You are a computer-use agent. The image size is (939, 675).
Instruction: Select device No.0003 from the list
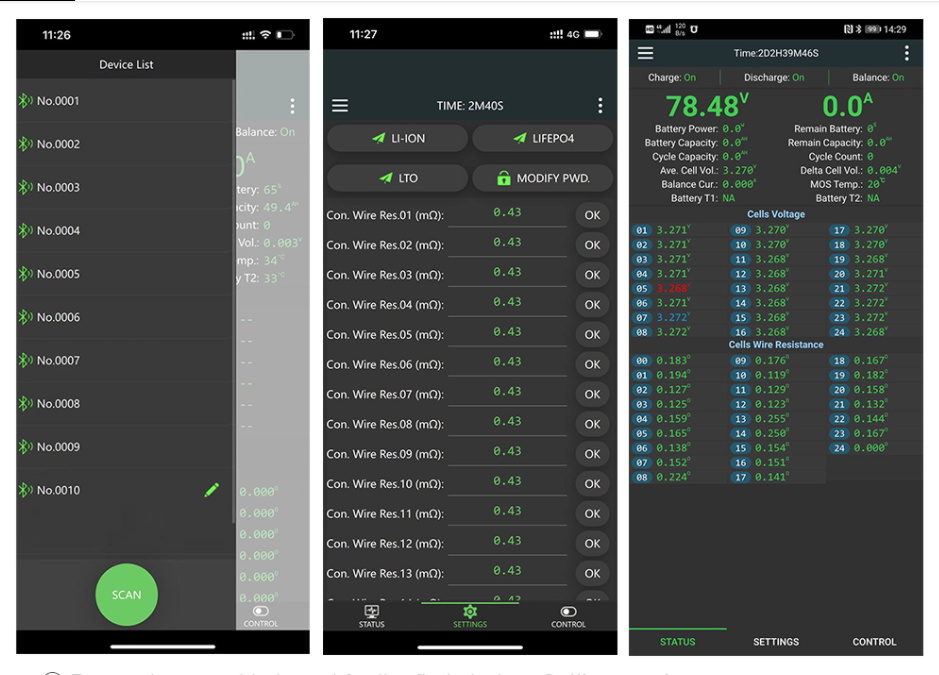pos(58,188)
